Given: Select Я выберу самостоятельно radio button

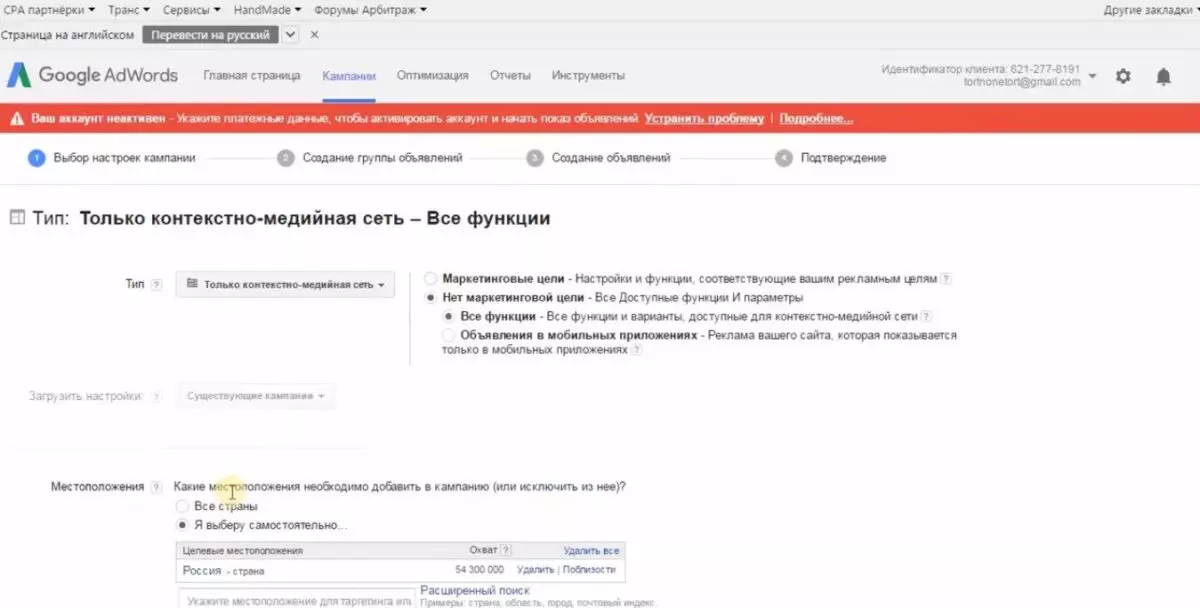Looking at the screenshot, I should [182, 525].
